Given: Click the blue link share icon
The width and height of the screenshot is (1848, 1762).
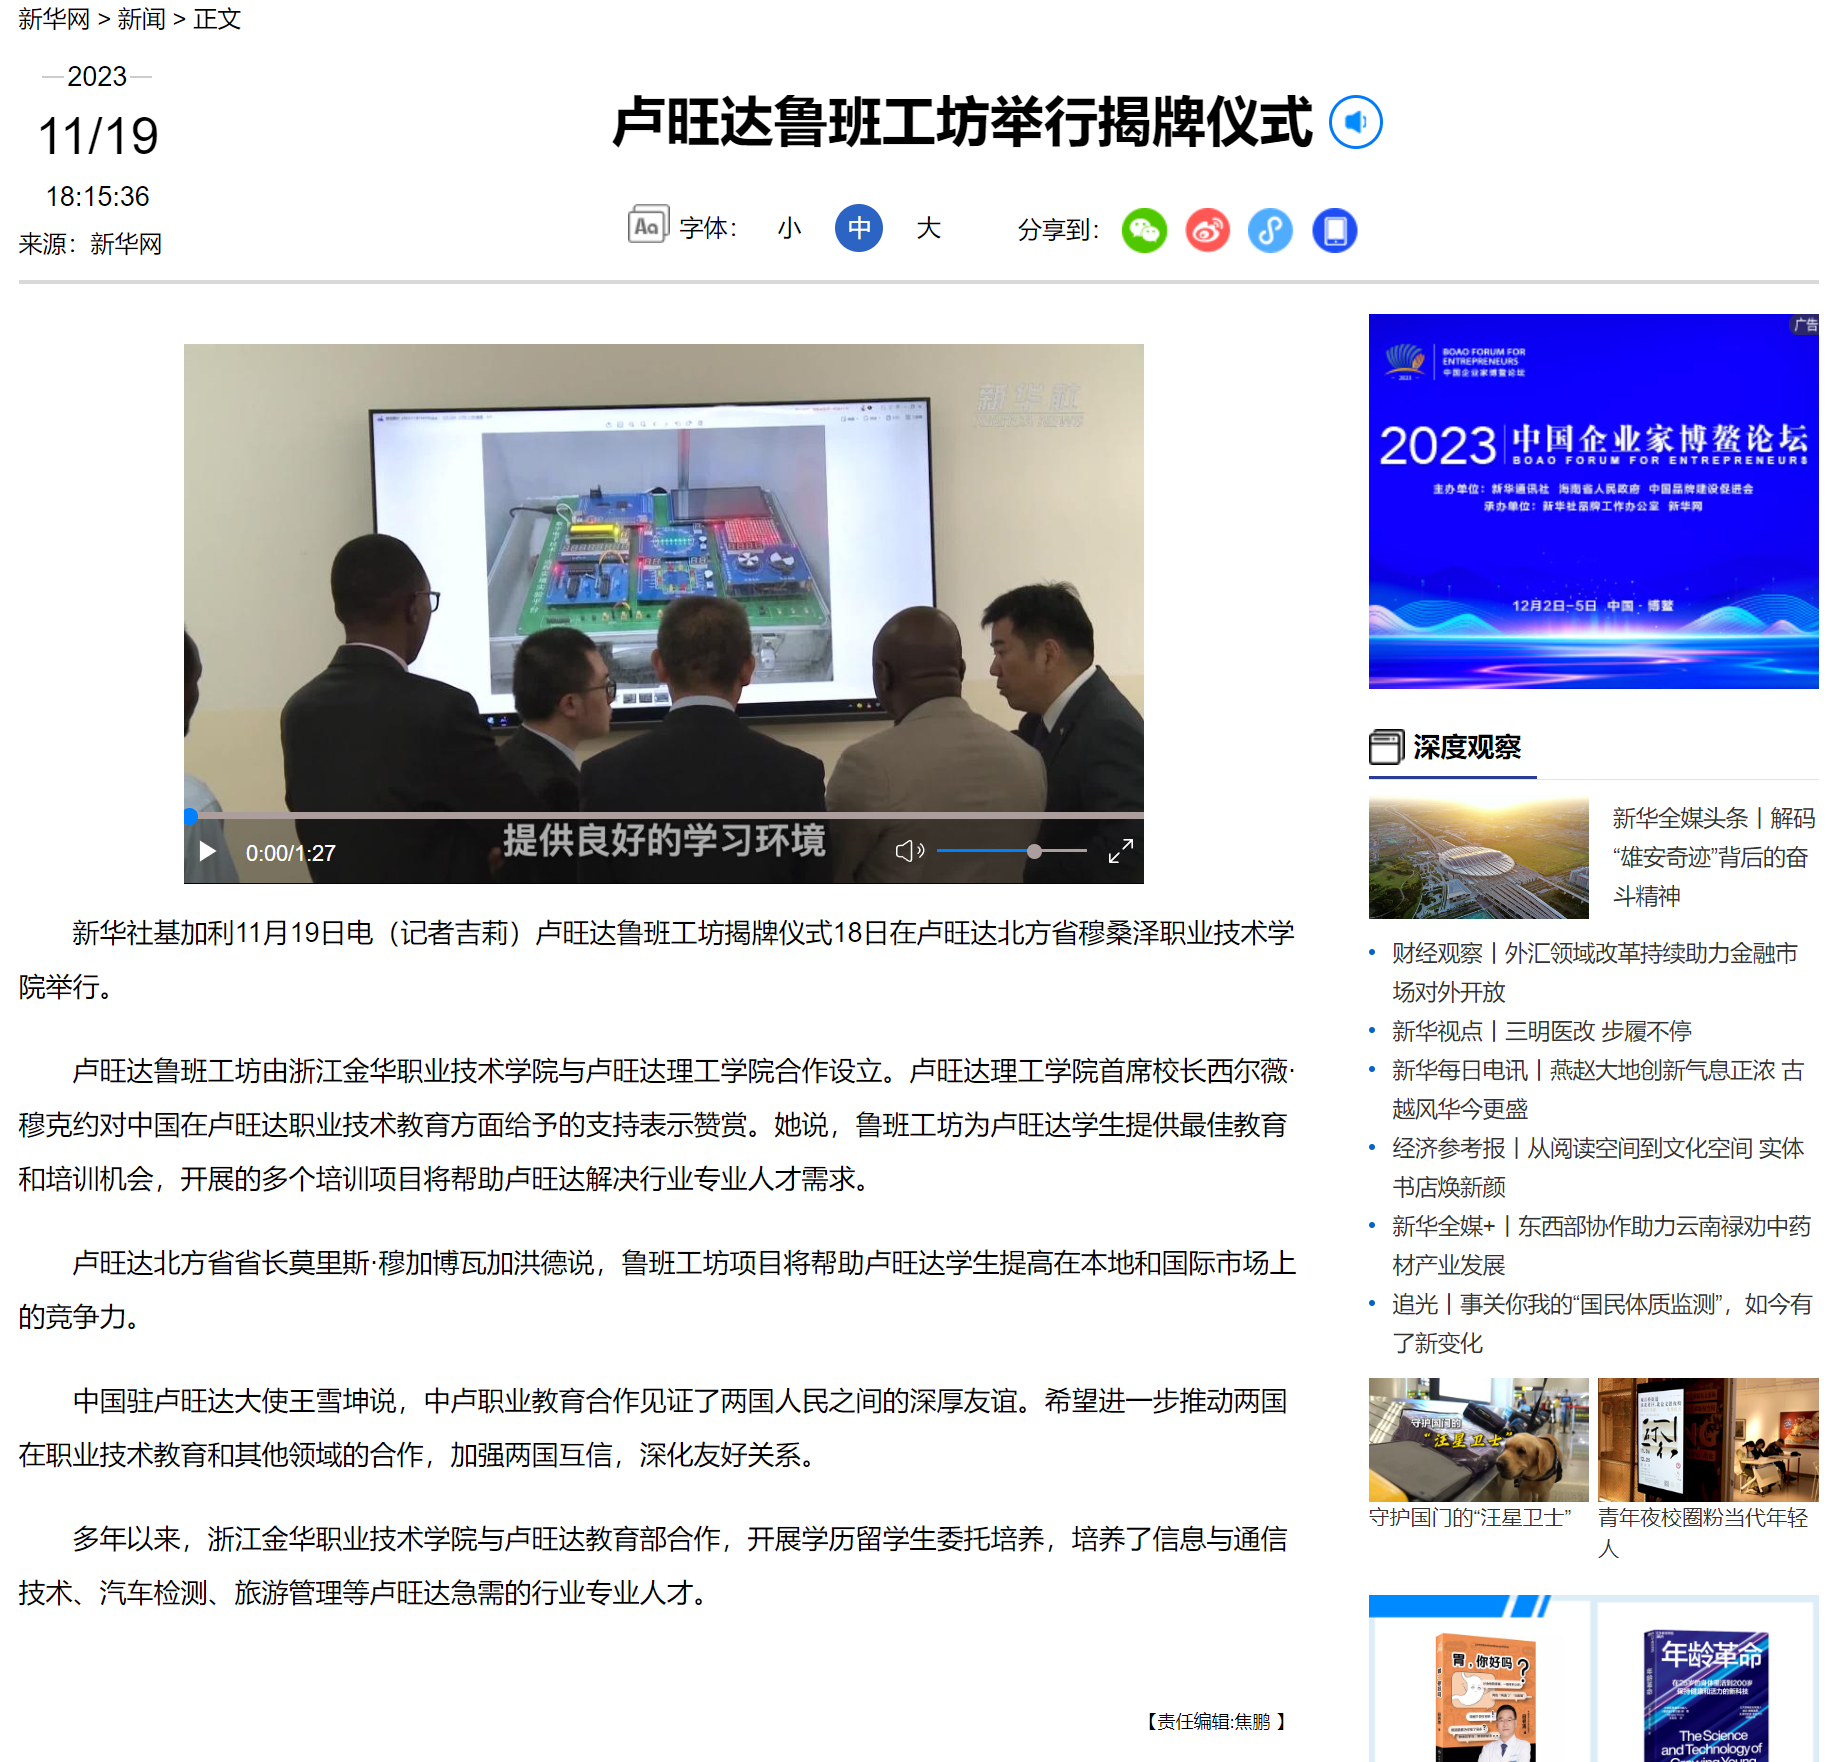Looking at the screenshot, I should 1270,231.
